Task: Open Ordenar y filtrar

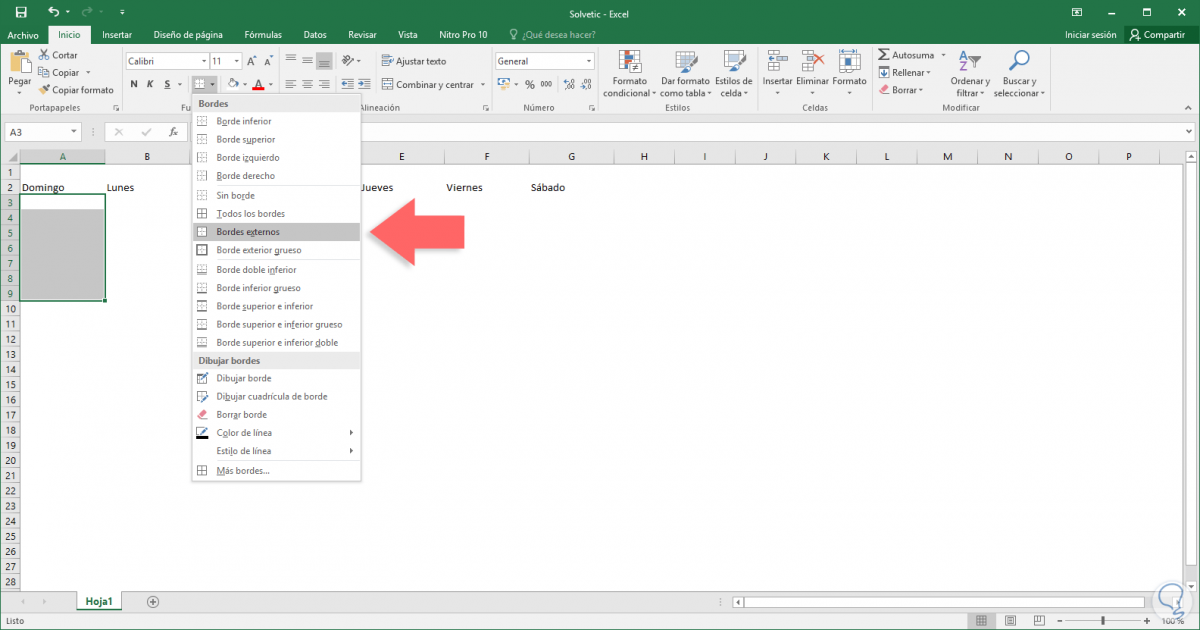Action: pyautogui.click(x=970, y=74)
